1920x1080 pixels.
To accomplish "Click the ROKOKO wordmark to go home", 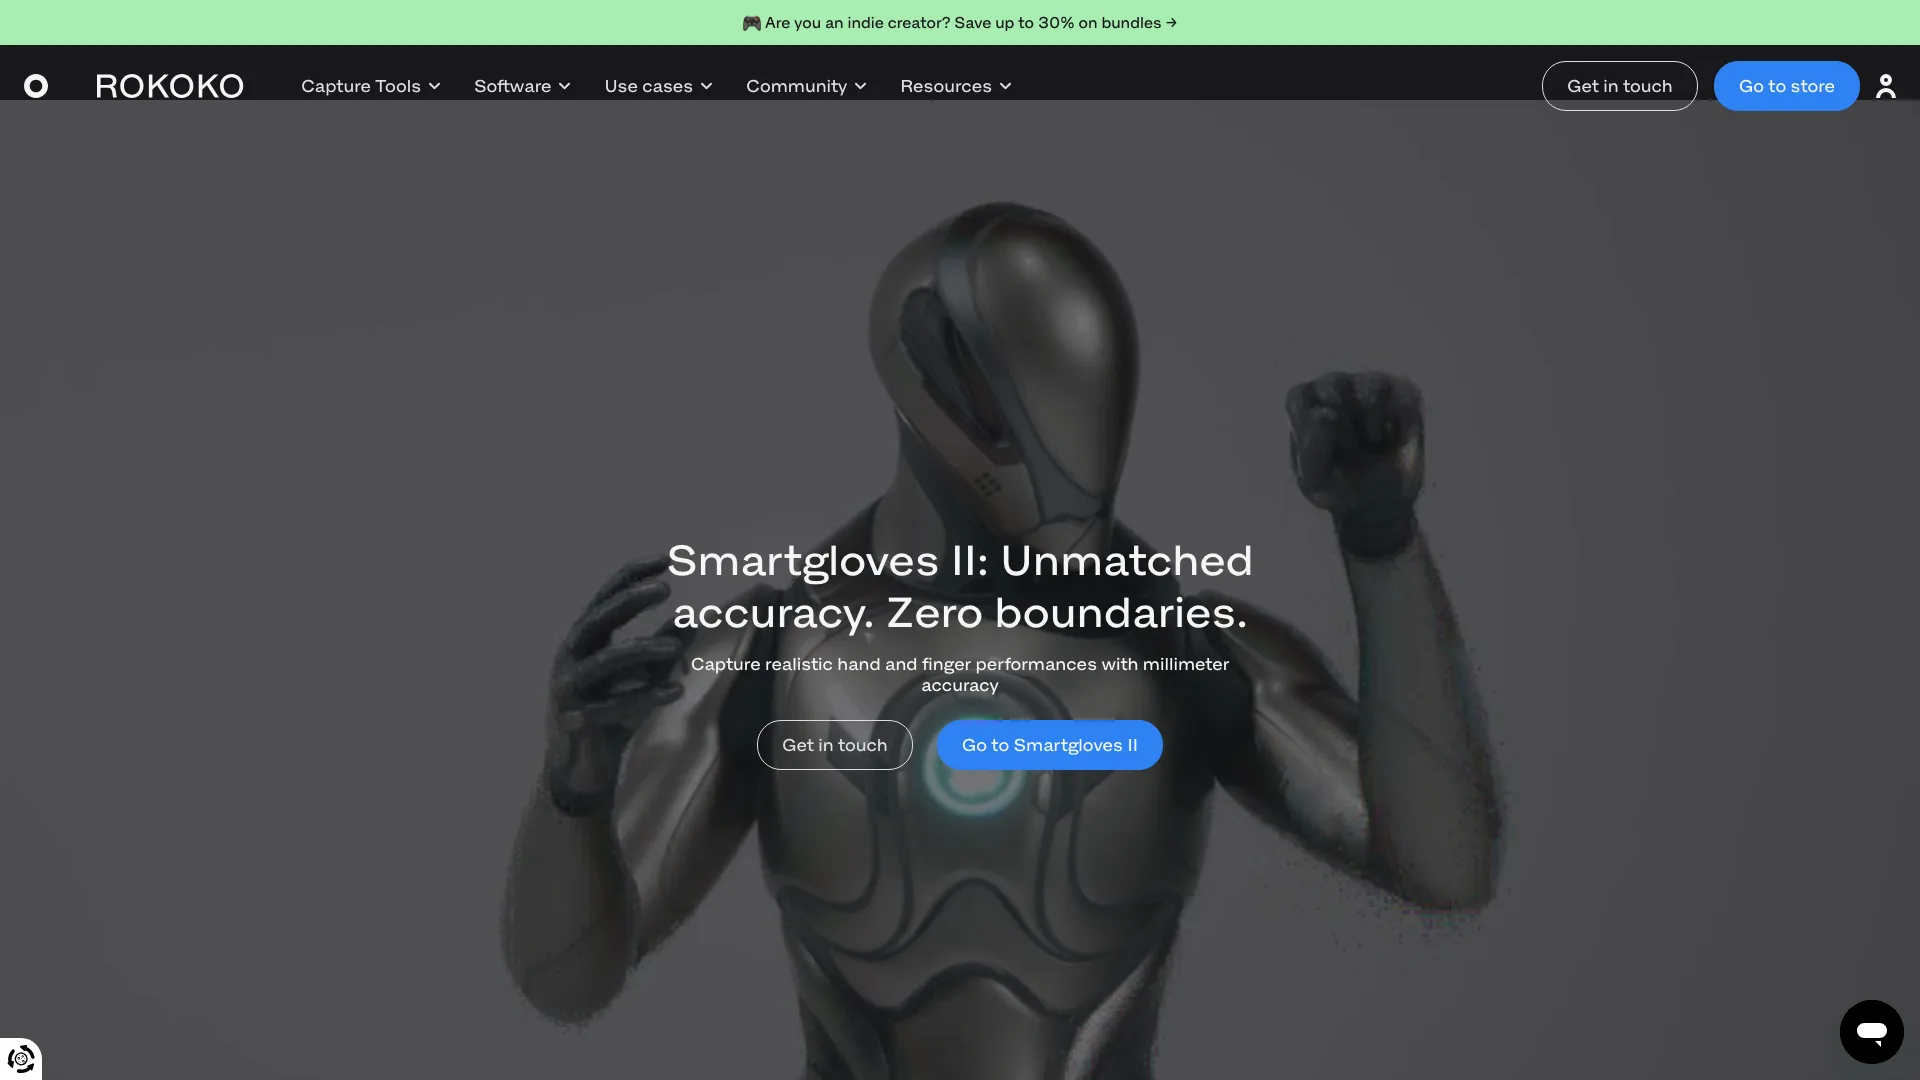I will (170, 86).
